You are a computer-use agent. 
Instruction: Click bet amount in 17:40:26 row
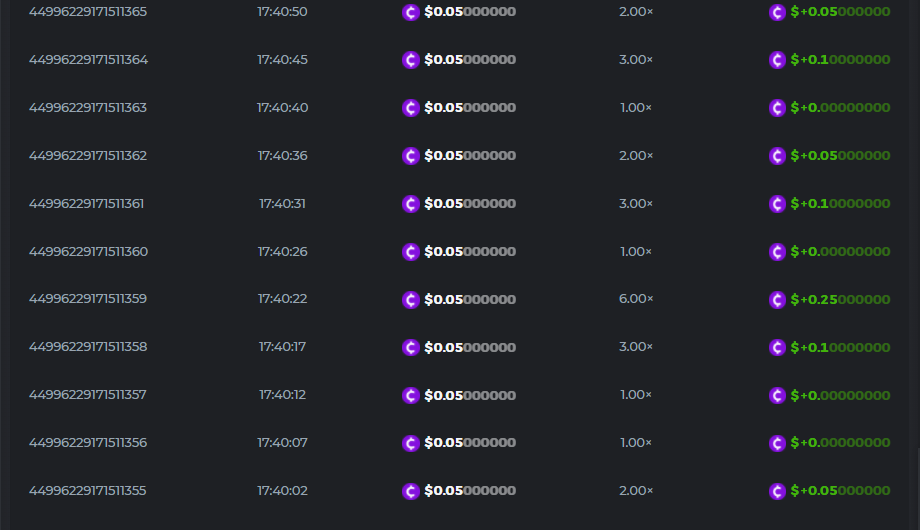coord(469,252)
